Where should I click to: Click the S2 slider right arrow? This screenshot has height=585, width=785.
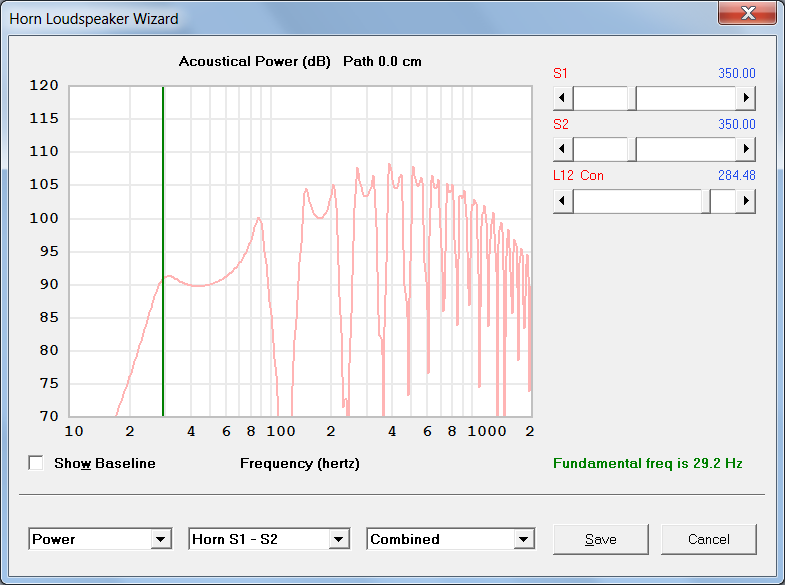coord(745,149)
